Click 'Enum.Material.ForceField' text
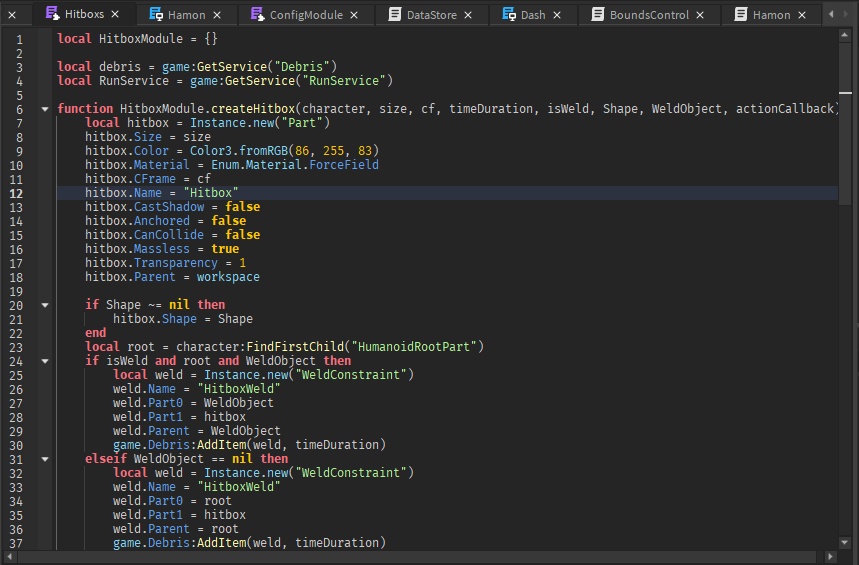Image resolution: width=859 pixels, height=565 pixels. (295, 164)
